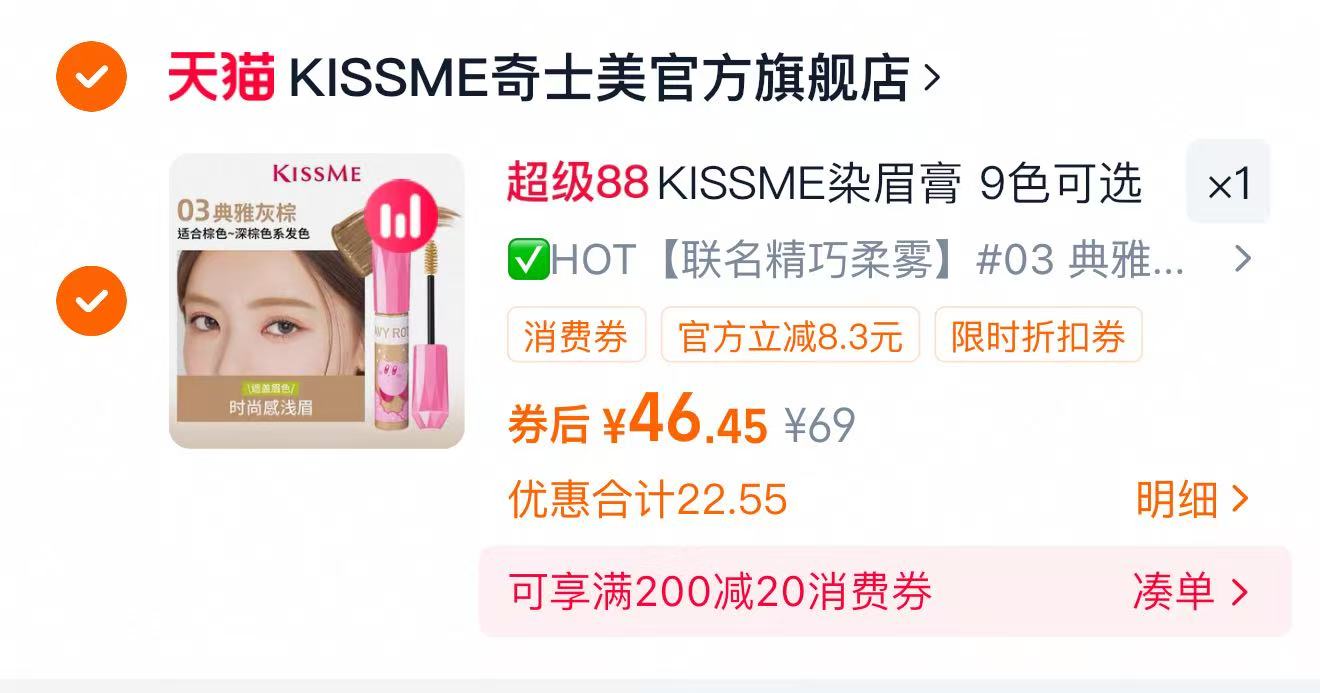Change quantity via the ×1 button

point(1229,182)
